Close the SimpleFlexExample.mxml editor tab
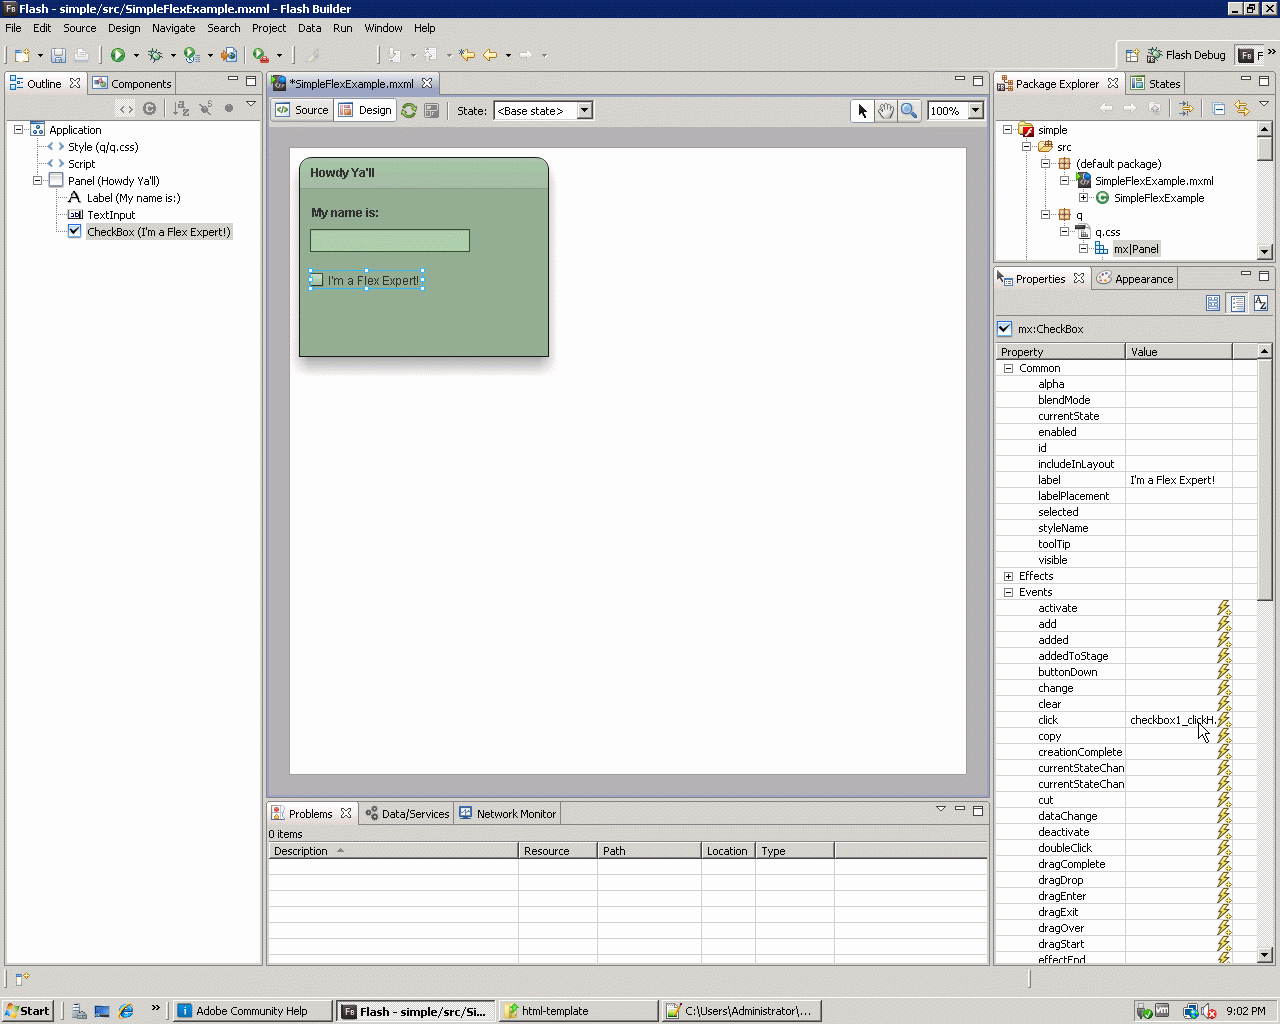1280x1024 pixels. [x=427, y=84]
